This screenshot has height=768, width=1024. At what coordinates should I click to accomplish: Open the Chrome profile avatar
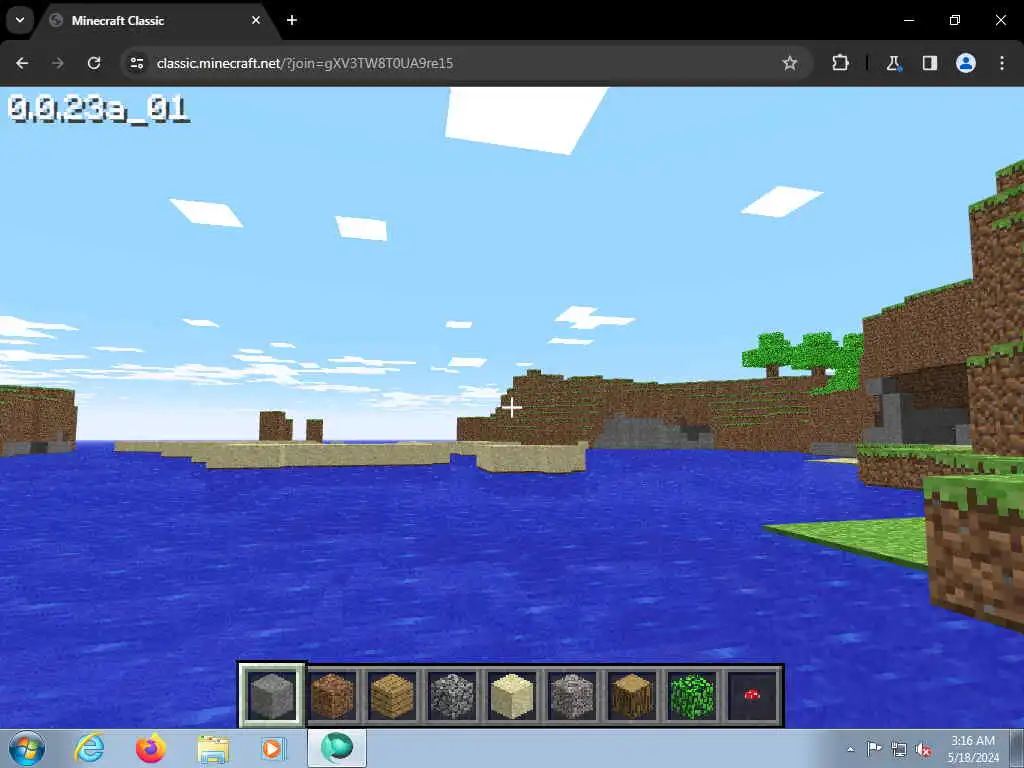tap(965, 63)
